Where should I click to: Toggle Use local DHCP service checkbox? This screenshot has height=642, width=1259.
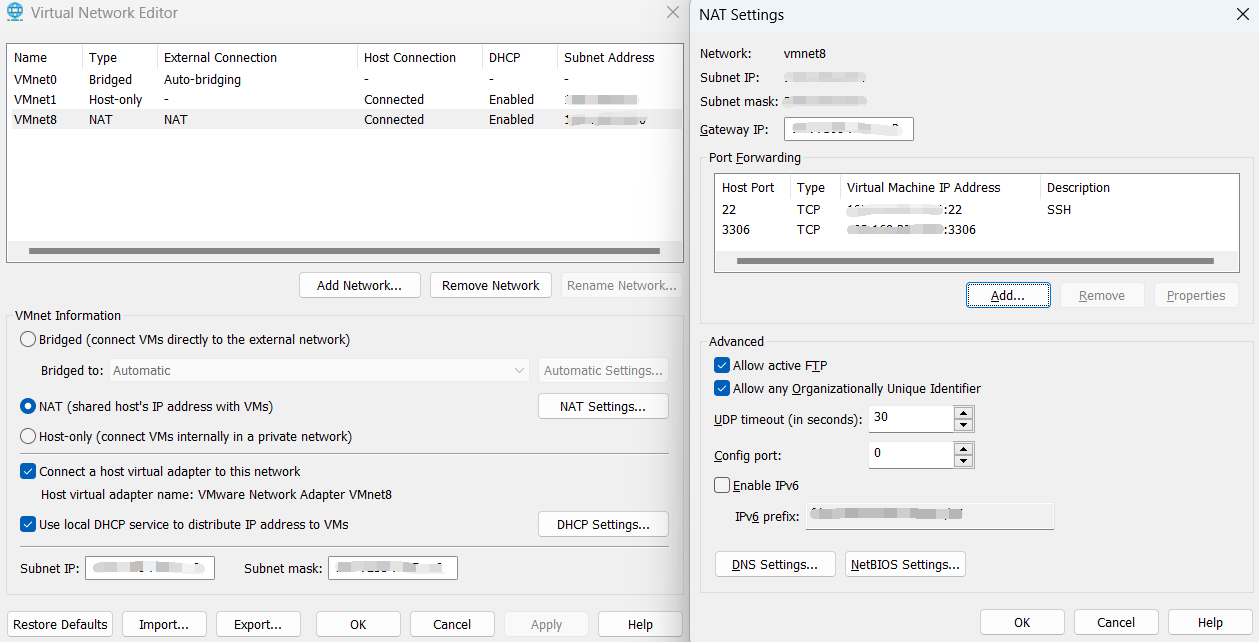click(28, 525)
